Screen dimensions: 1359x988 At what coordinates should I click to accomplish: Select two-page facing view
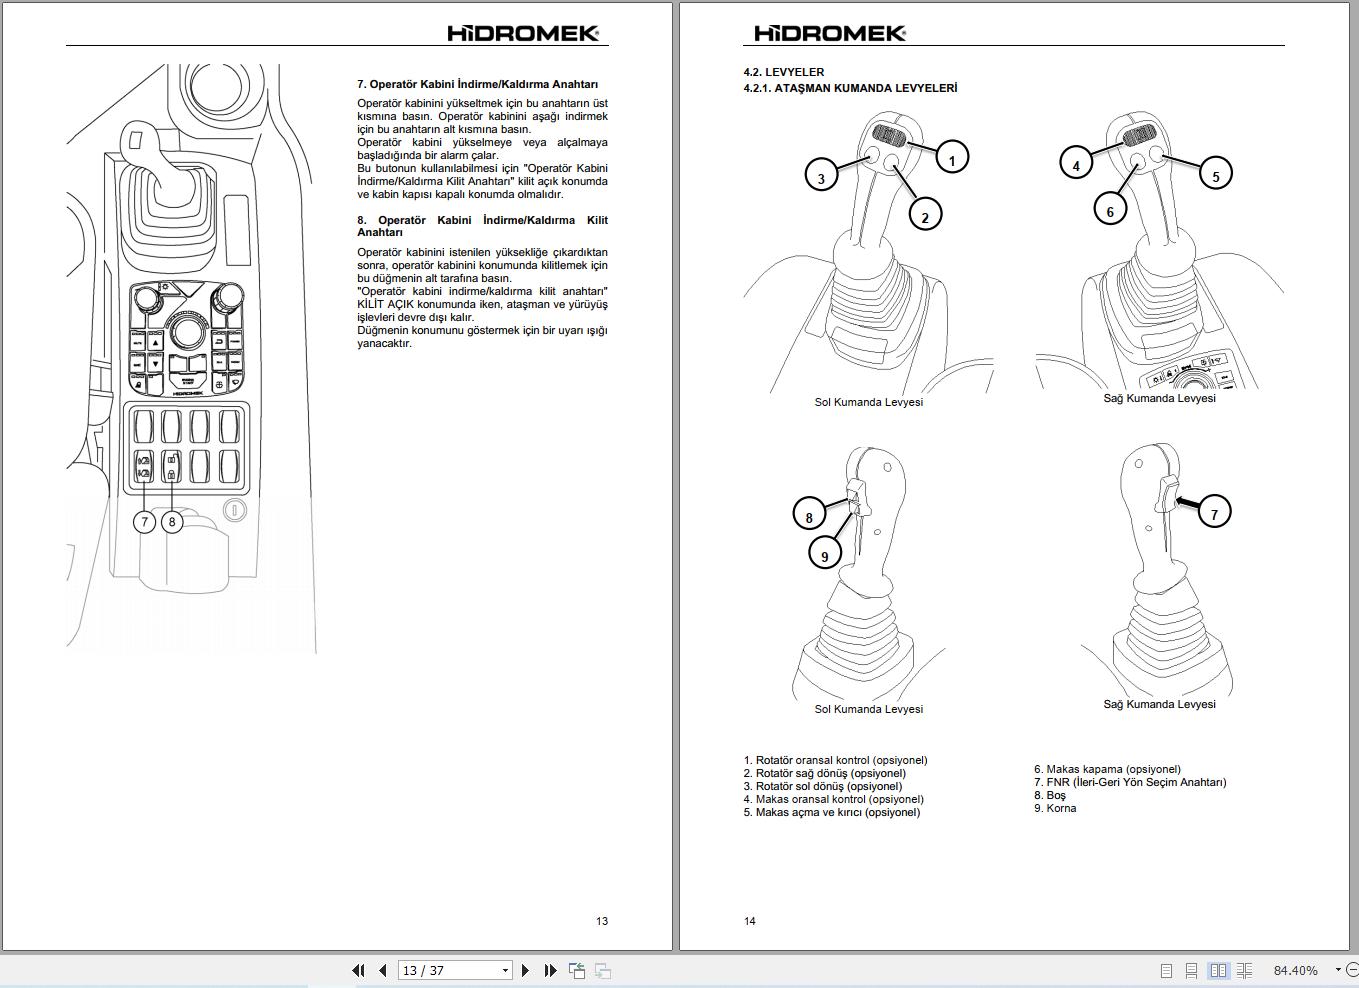click(x=1218, y=970)
